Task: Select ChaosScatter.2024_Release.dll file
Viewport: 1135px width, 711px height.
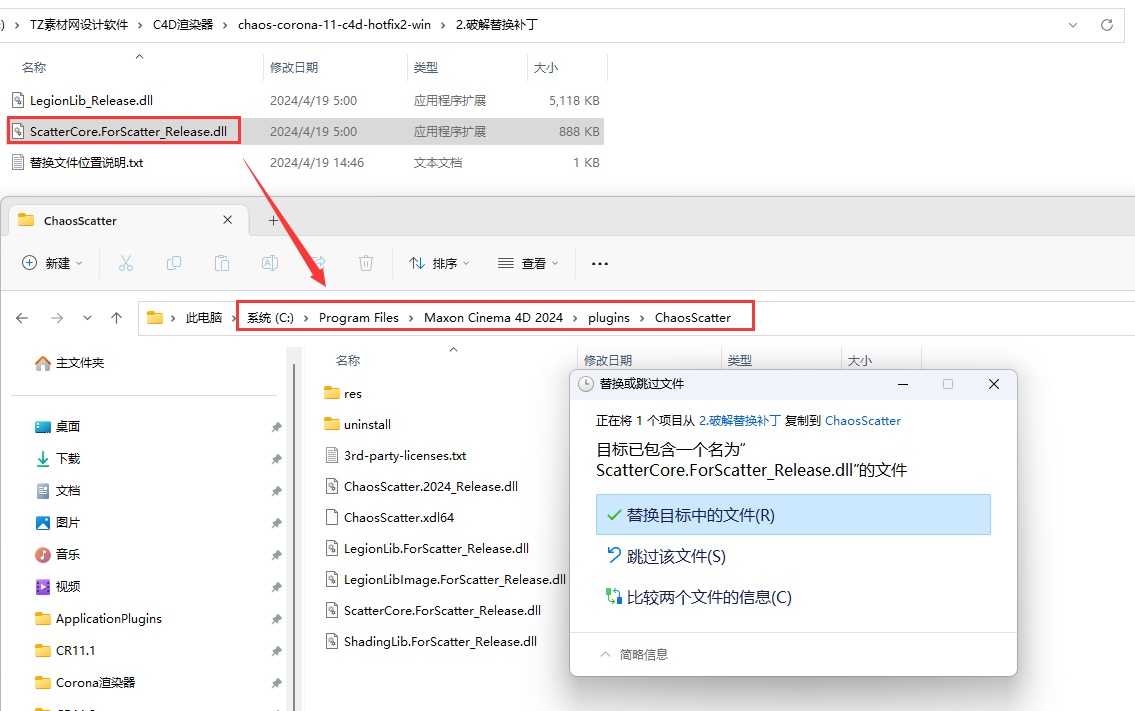Action: pos(421,487)
